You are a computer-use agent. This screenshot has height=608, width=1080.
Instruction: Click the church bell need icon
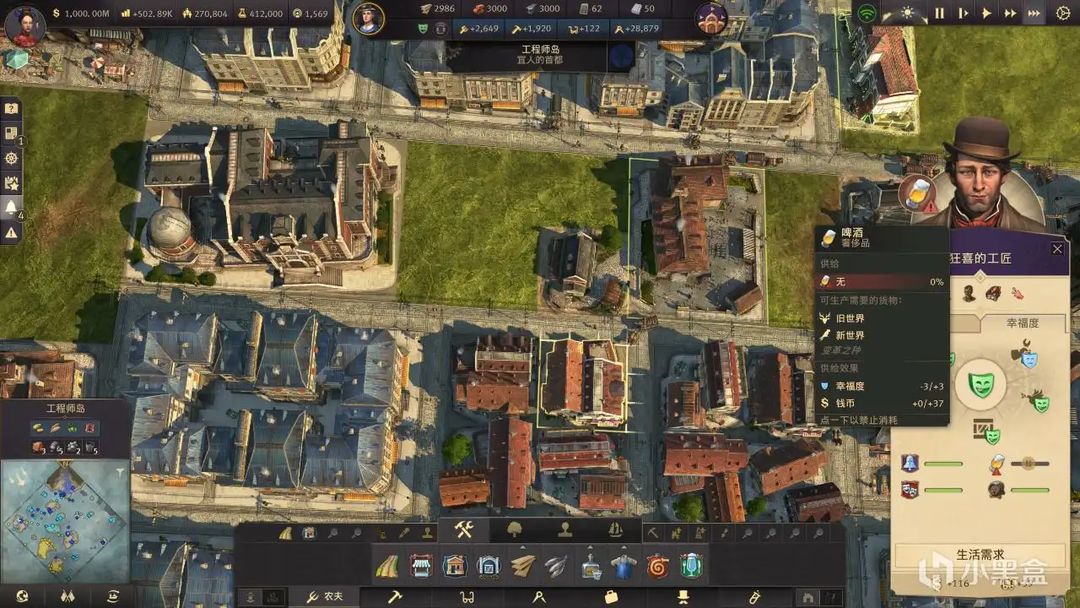[x=910, y=463]
